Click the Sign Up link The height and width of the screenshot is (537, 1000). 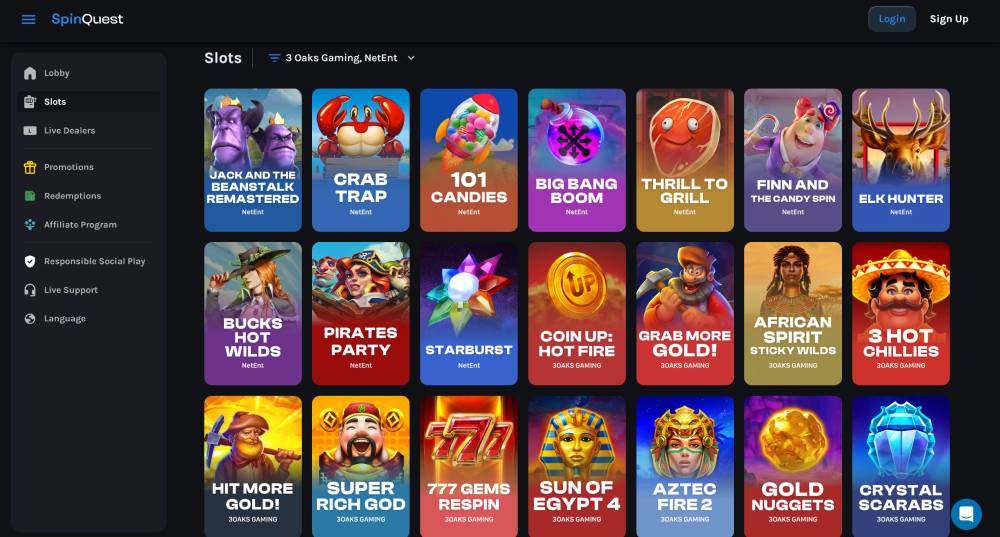pyautogui.click(x=949, y=19)
